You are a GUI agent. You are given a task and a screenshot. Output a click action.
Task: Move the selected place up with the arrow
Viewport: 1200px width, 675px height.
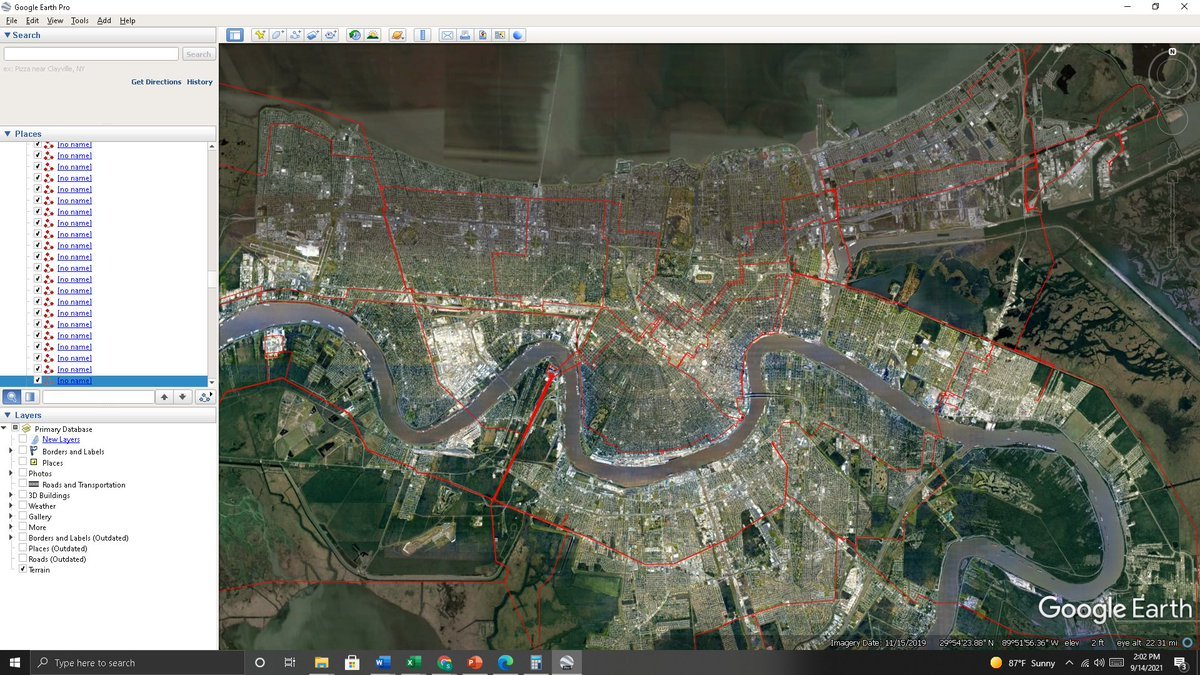(165, 397)
